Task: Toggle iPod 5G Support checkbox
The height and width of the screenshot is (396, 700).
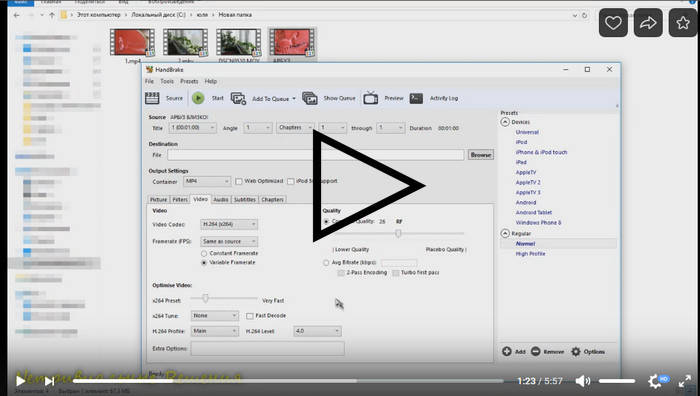Action: (x=291, y=181)
